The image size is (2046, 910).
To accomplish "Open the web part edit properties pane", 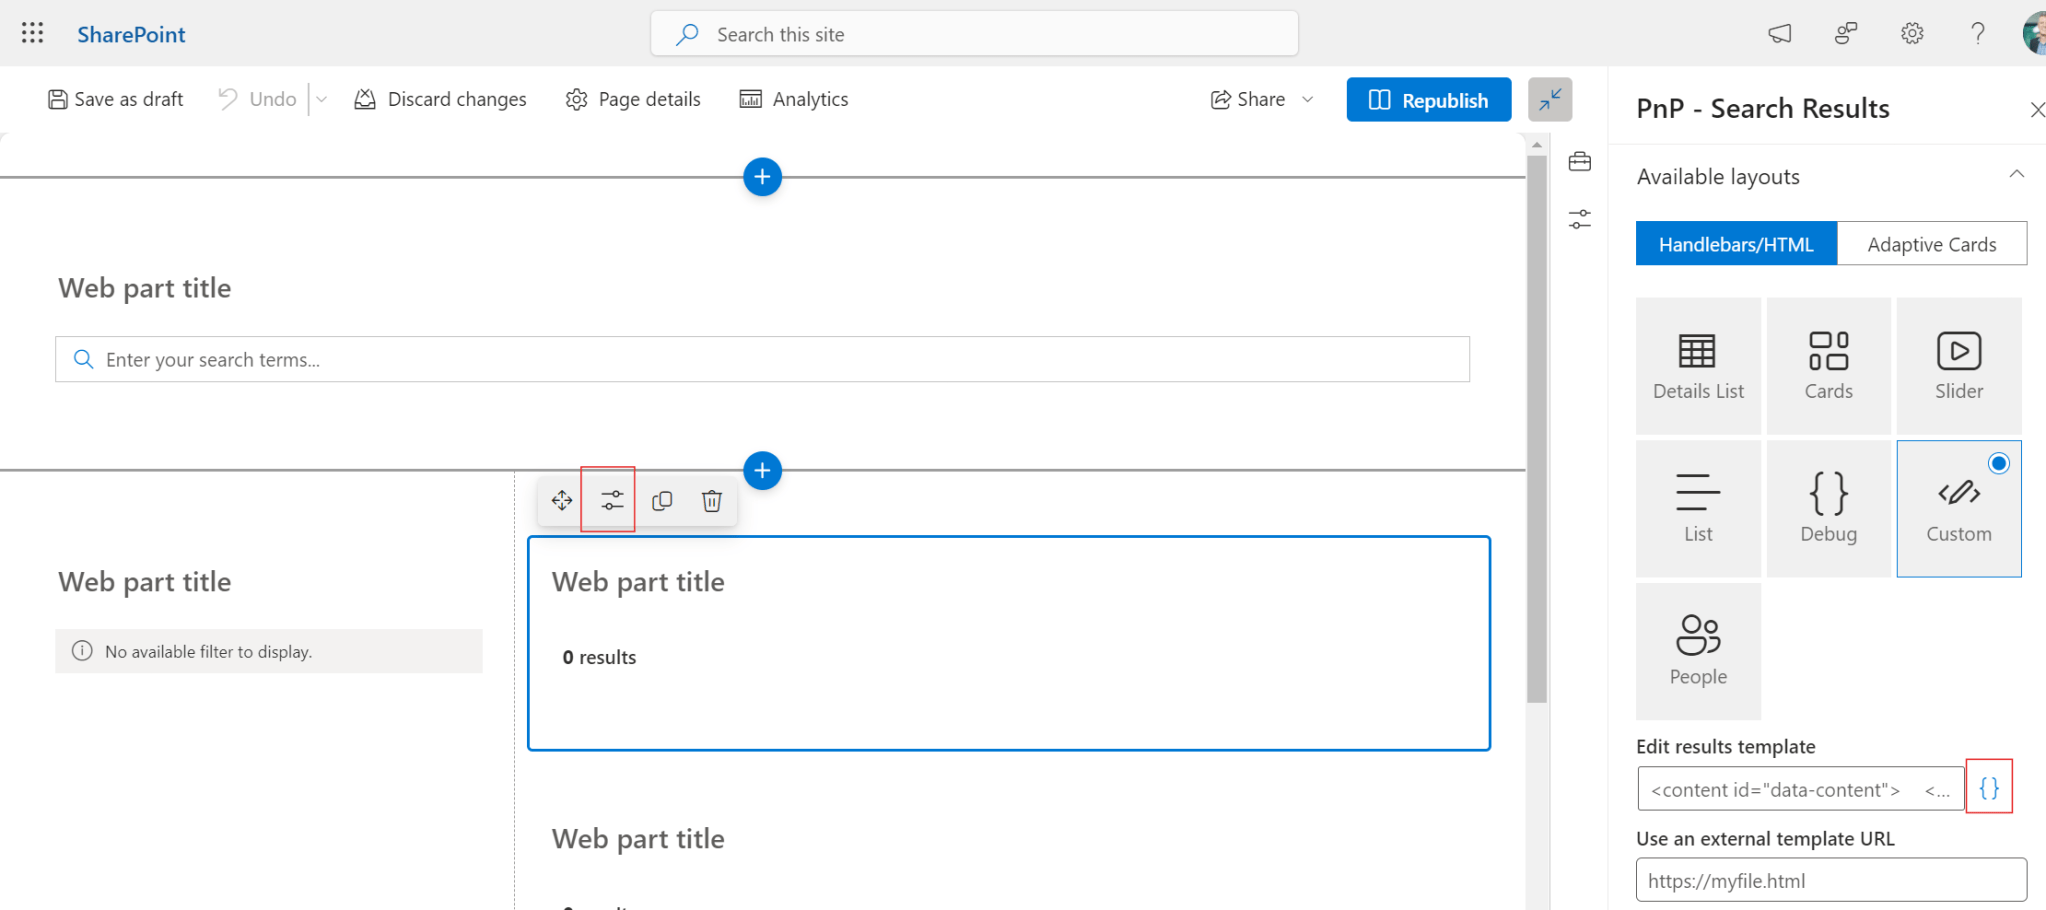I will tap(610, 500).
